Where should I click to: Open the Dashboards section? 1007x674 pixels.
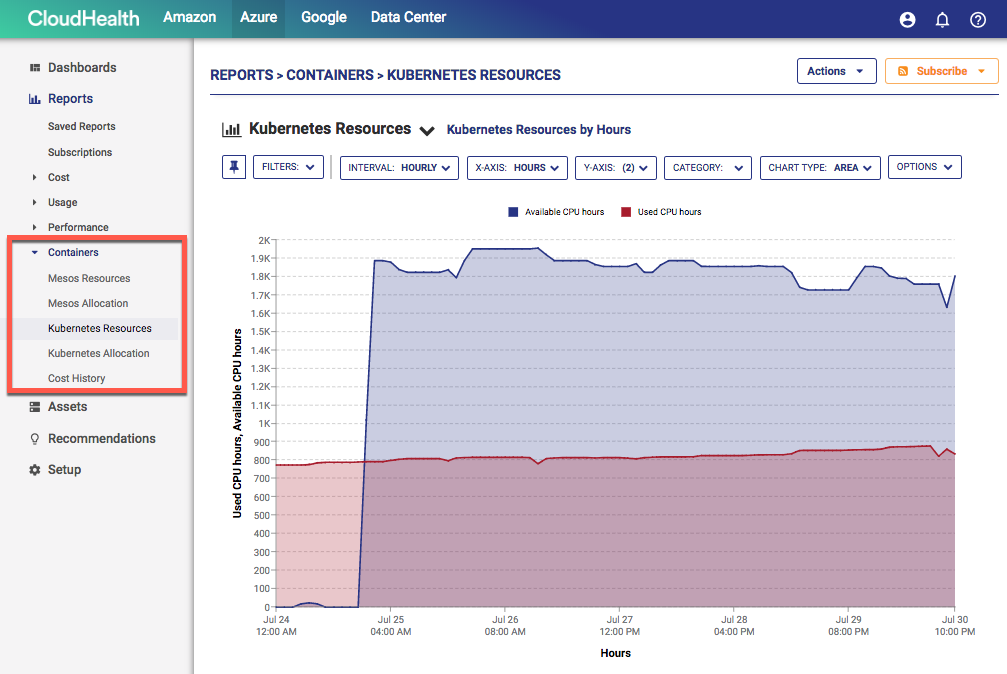click(x=82, y=67)
